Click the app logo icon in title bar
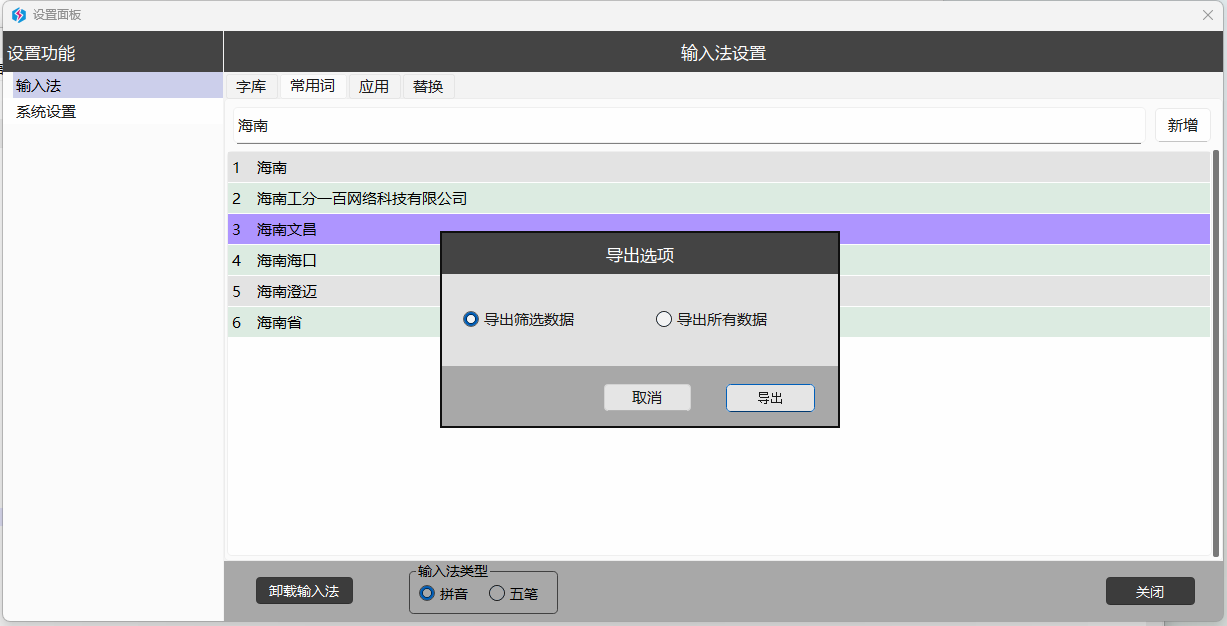This screenshot has width=1227, height=626. pyautogui.click(x=18, y=15)
